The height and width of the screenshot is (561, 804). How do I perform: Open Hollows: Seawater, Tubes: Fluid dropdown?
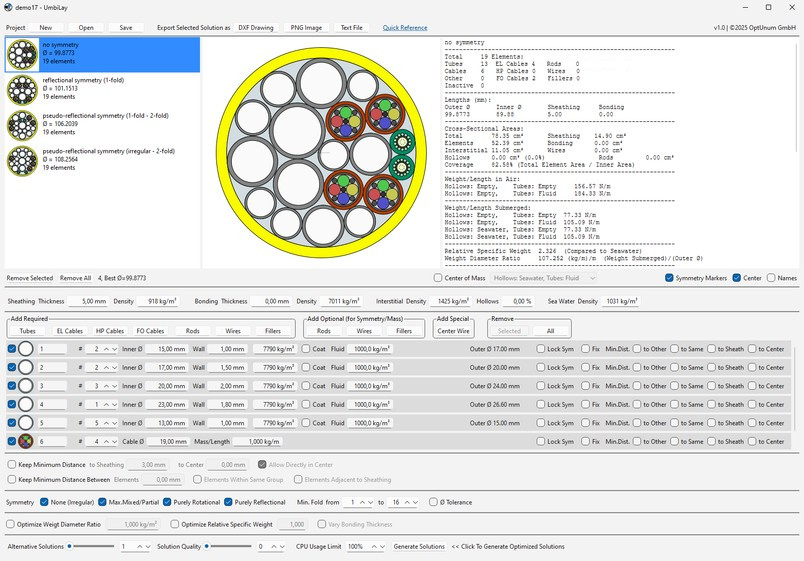pyautogui.click(x=543, y=278)
